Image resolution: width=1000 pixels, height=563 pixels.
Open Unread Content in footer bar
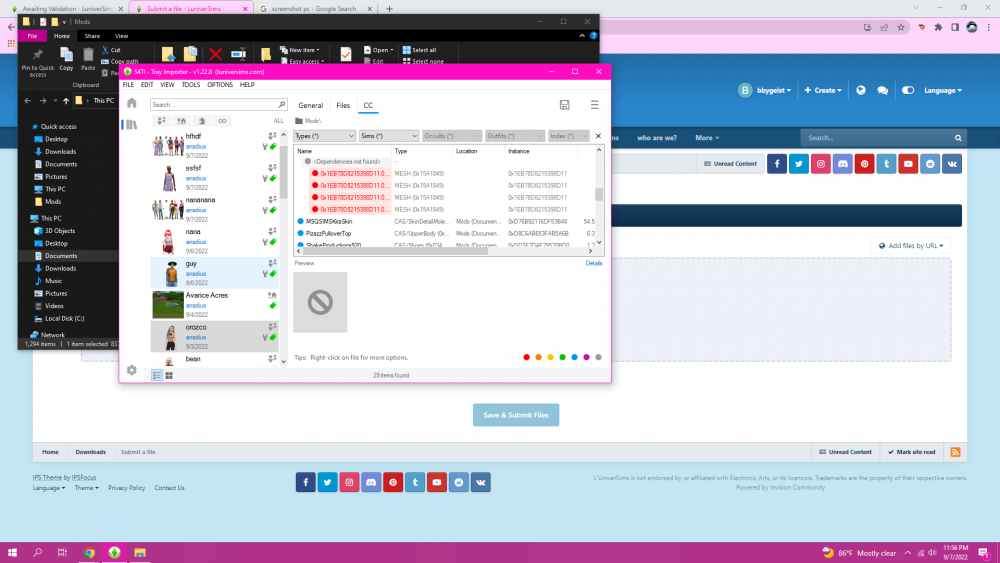pos(846,452)
